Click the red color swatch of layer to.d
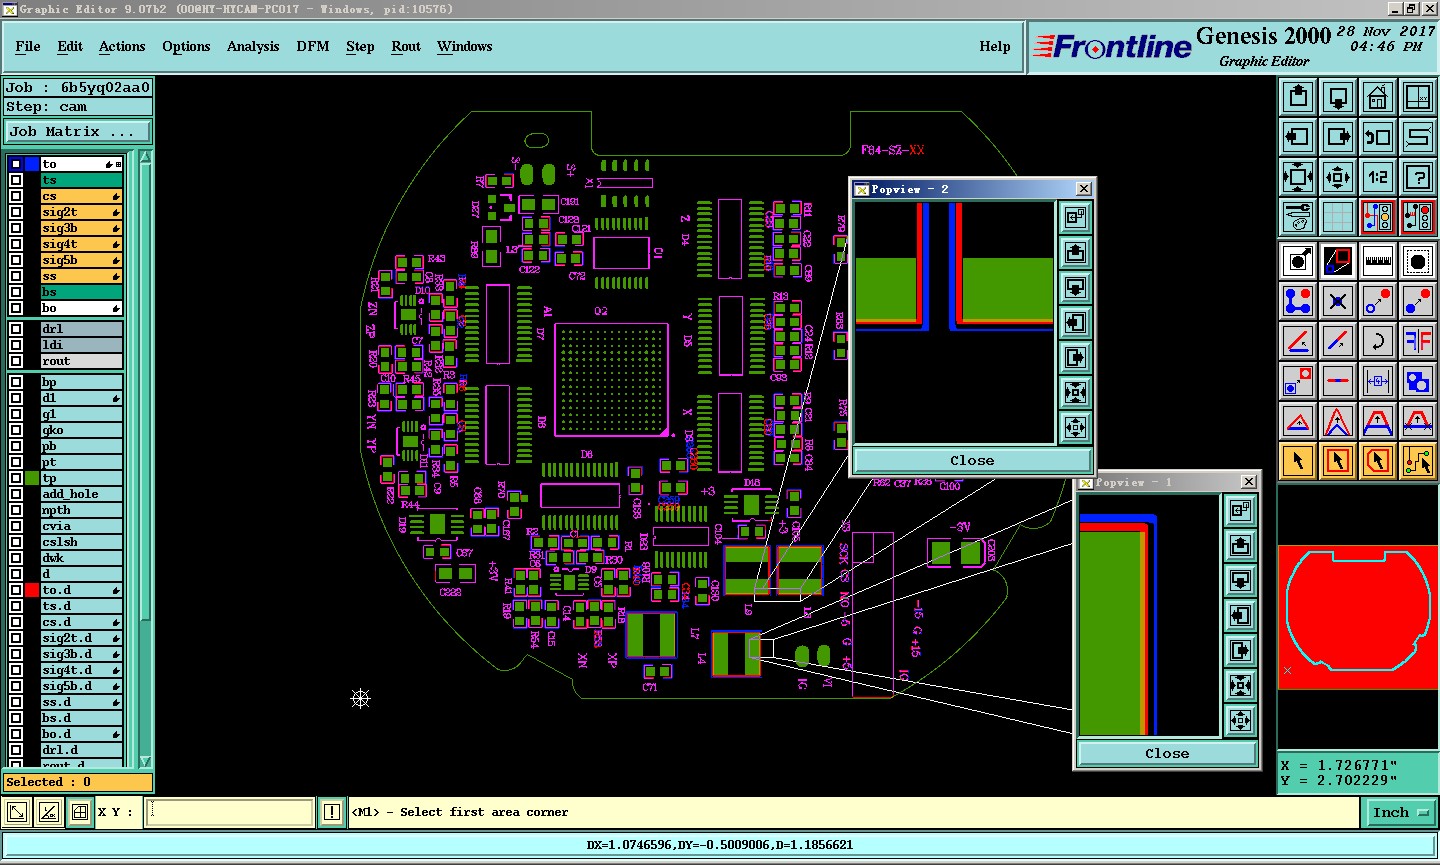This screenshot has height=865, width=1440. [32, 590]
